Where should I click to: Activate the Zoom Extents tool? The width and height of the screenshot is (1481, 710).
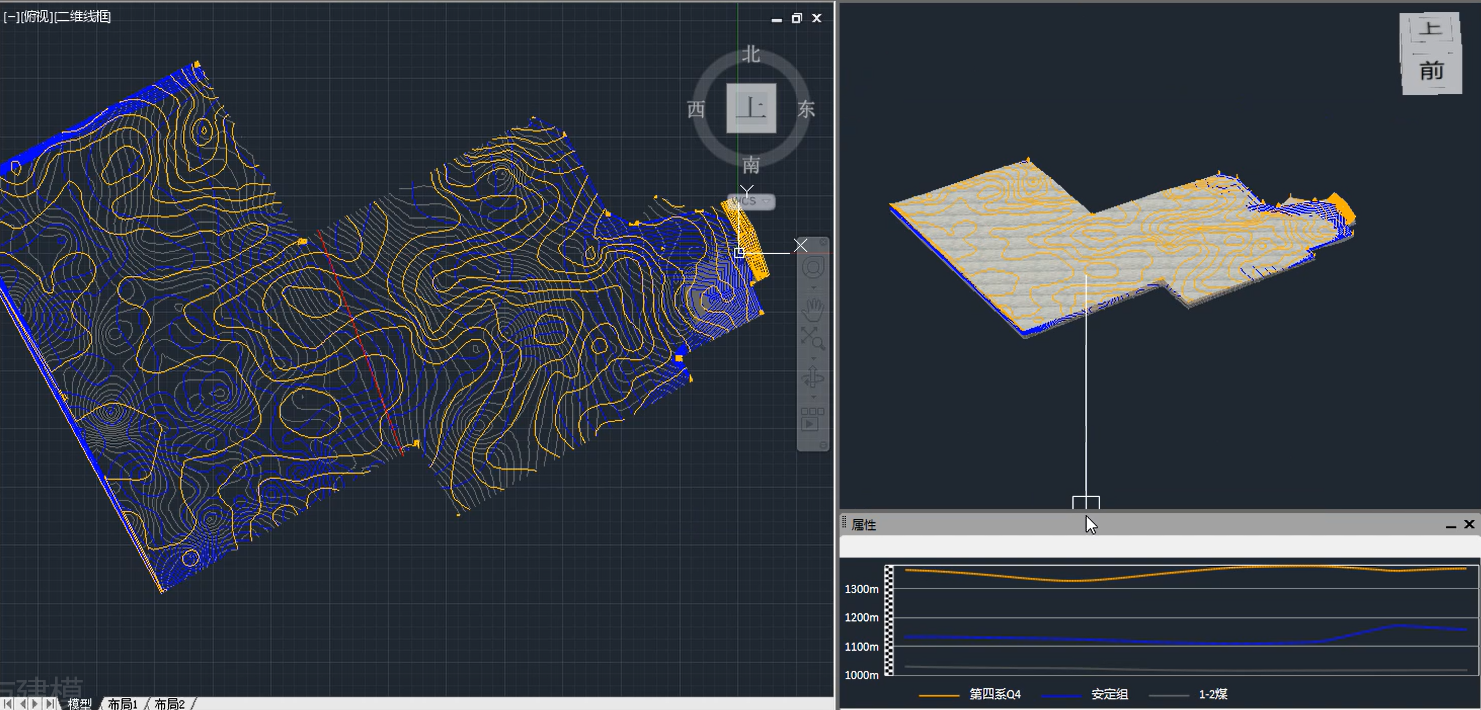pyautogui.click(x=813, y=337)
